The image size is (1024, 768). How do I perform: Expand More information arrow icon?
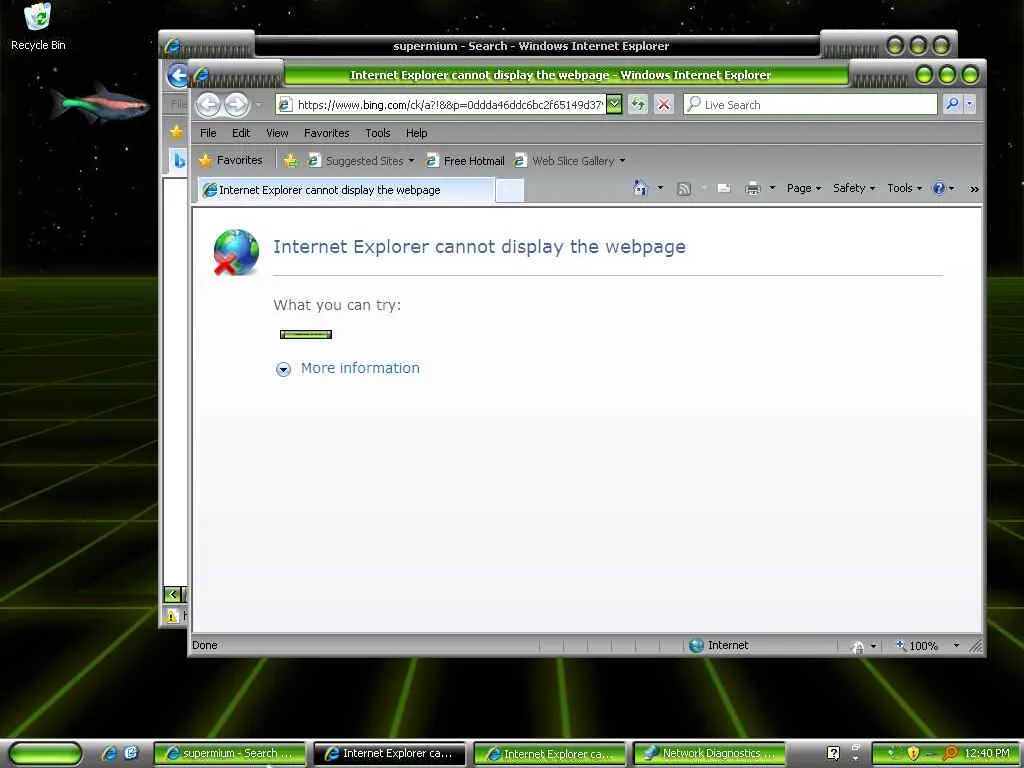[x=283, y=369]
